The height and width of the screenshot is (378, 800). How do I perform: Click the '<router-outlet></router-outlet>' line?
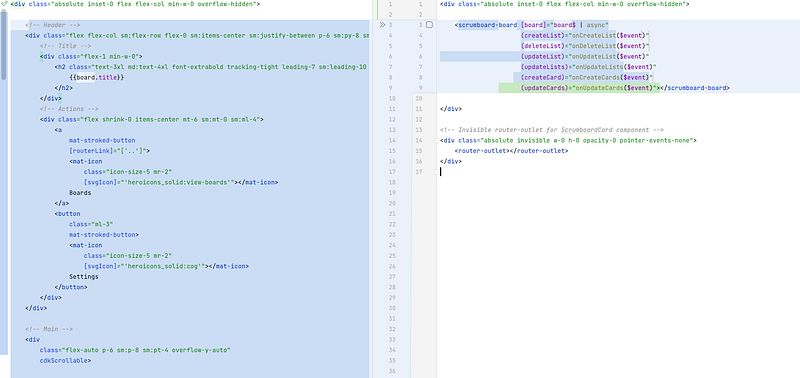[x=511, y=151]
